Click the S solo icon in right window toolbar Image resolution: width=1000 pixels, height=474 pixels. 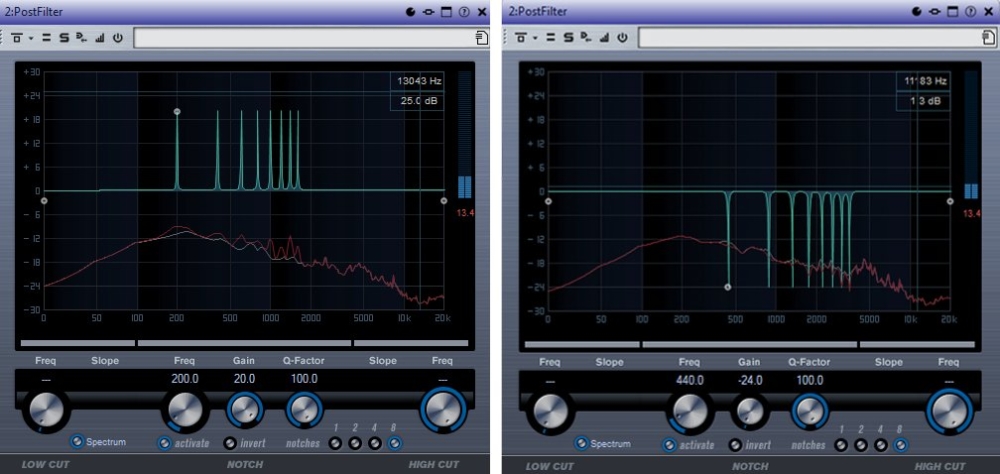[569, 38]
